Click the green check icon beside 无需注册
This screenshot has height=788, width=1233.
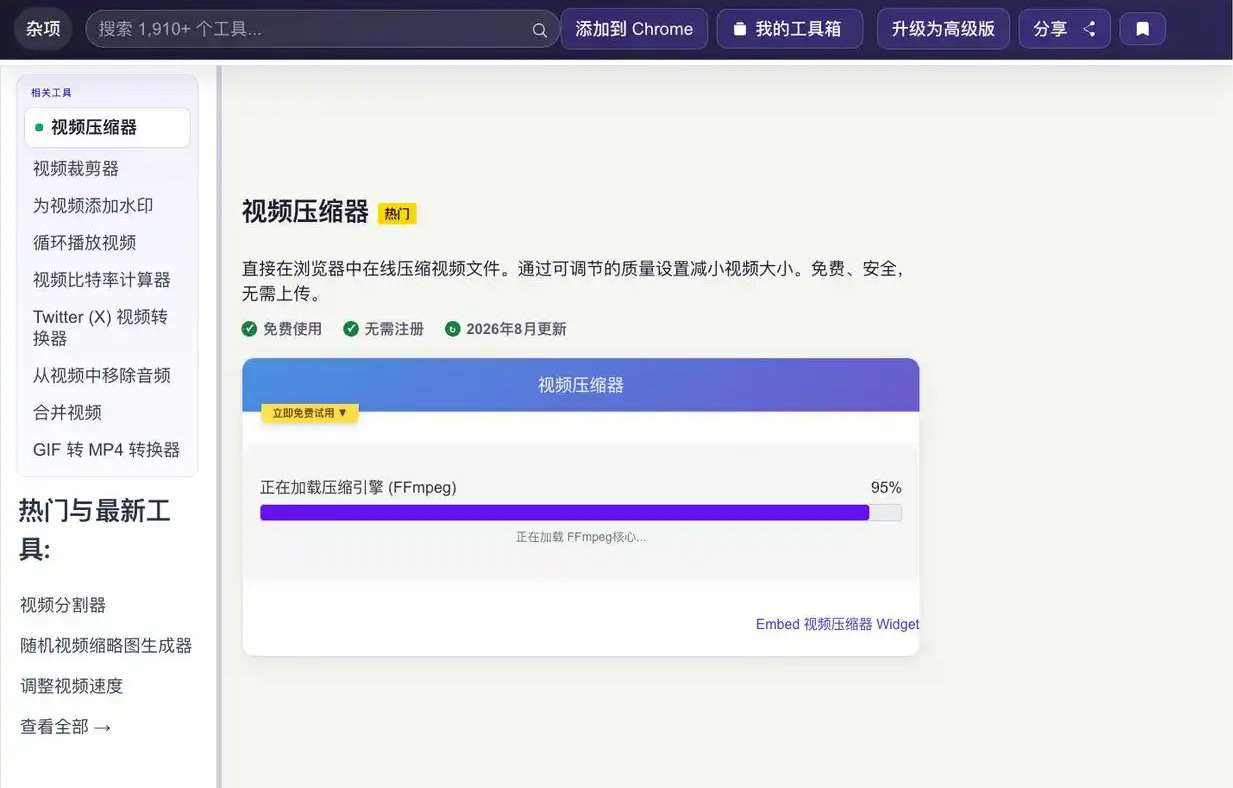click(351, 328)
